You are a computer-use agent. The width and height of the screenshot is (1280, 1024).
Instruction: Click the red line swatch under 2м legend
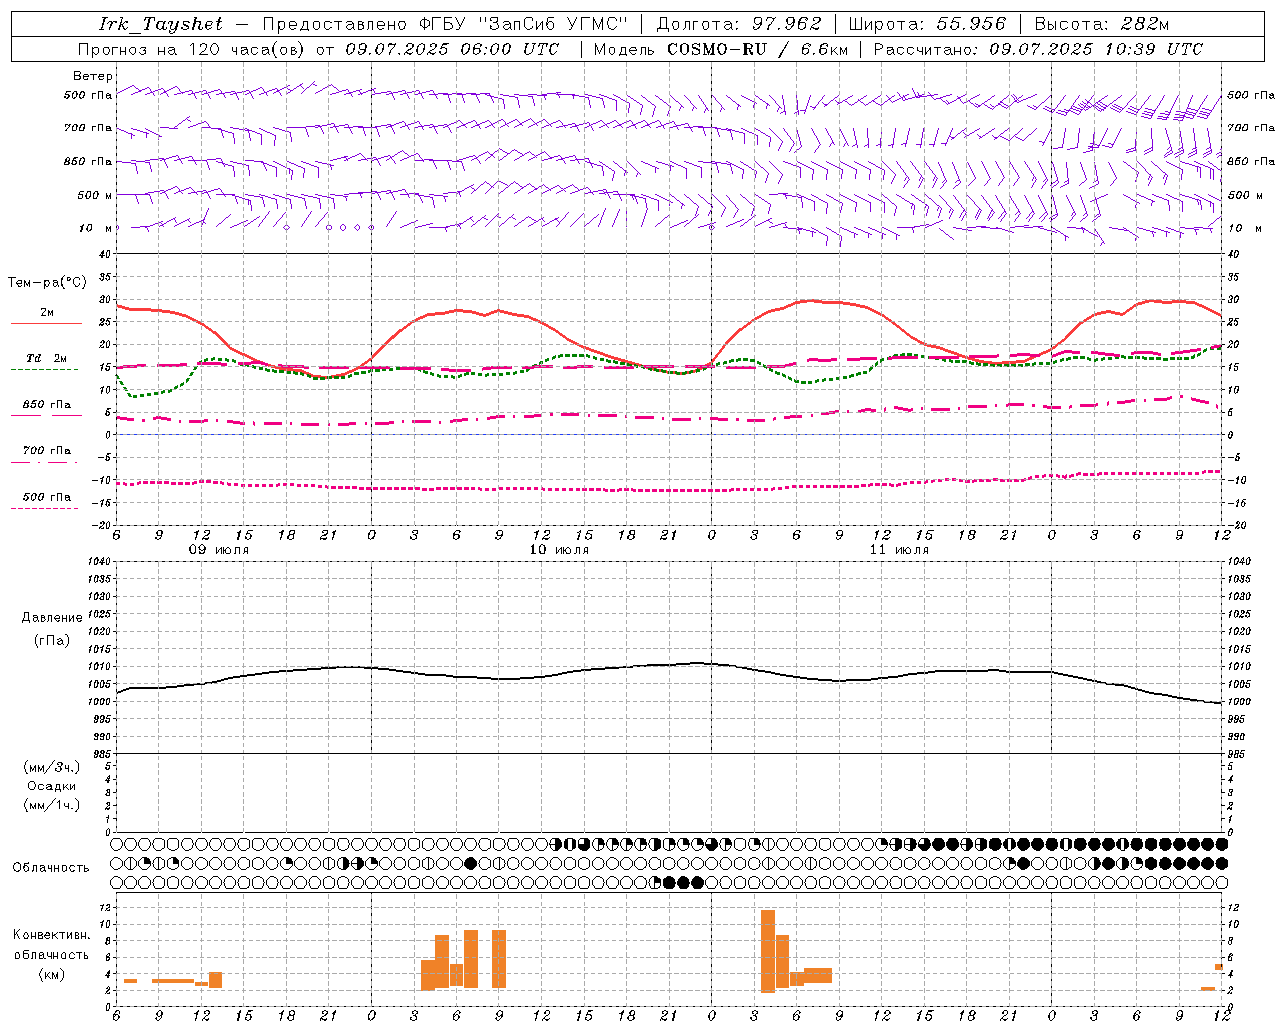46,324
